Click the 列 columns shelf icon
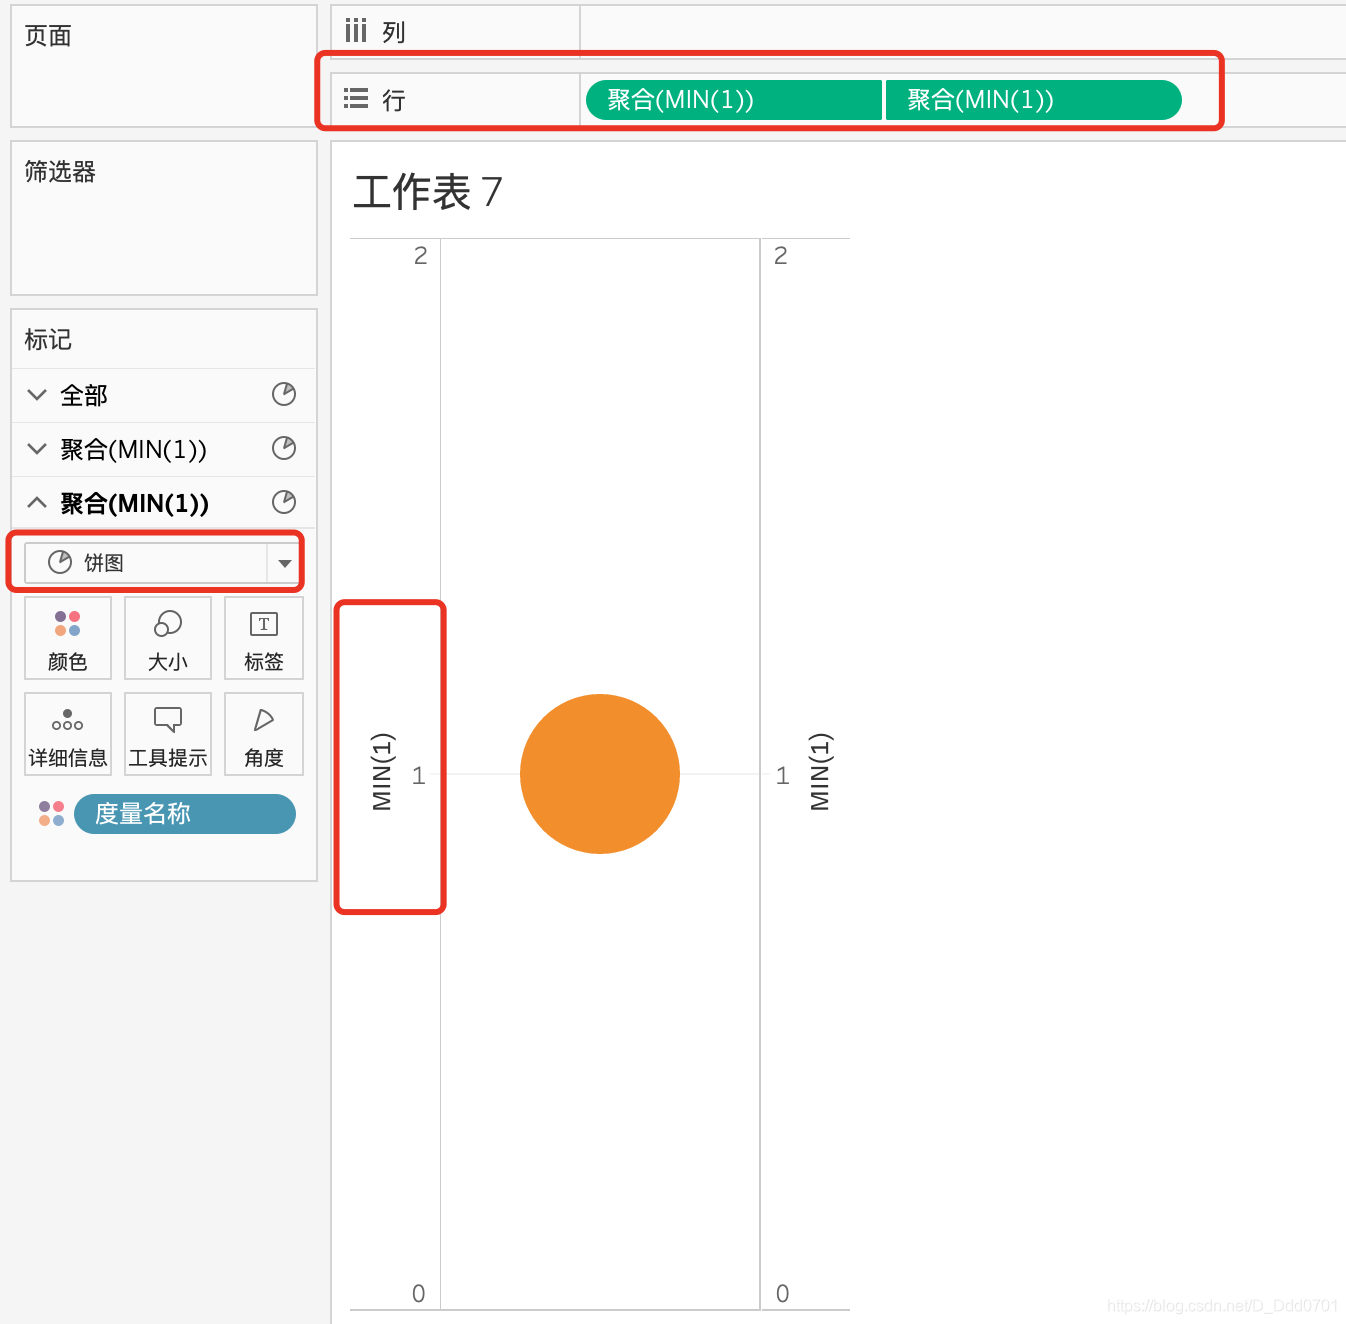Screen dimensions: 1346x1324 point(356,31)
